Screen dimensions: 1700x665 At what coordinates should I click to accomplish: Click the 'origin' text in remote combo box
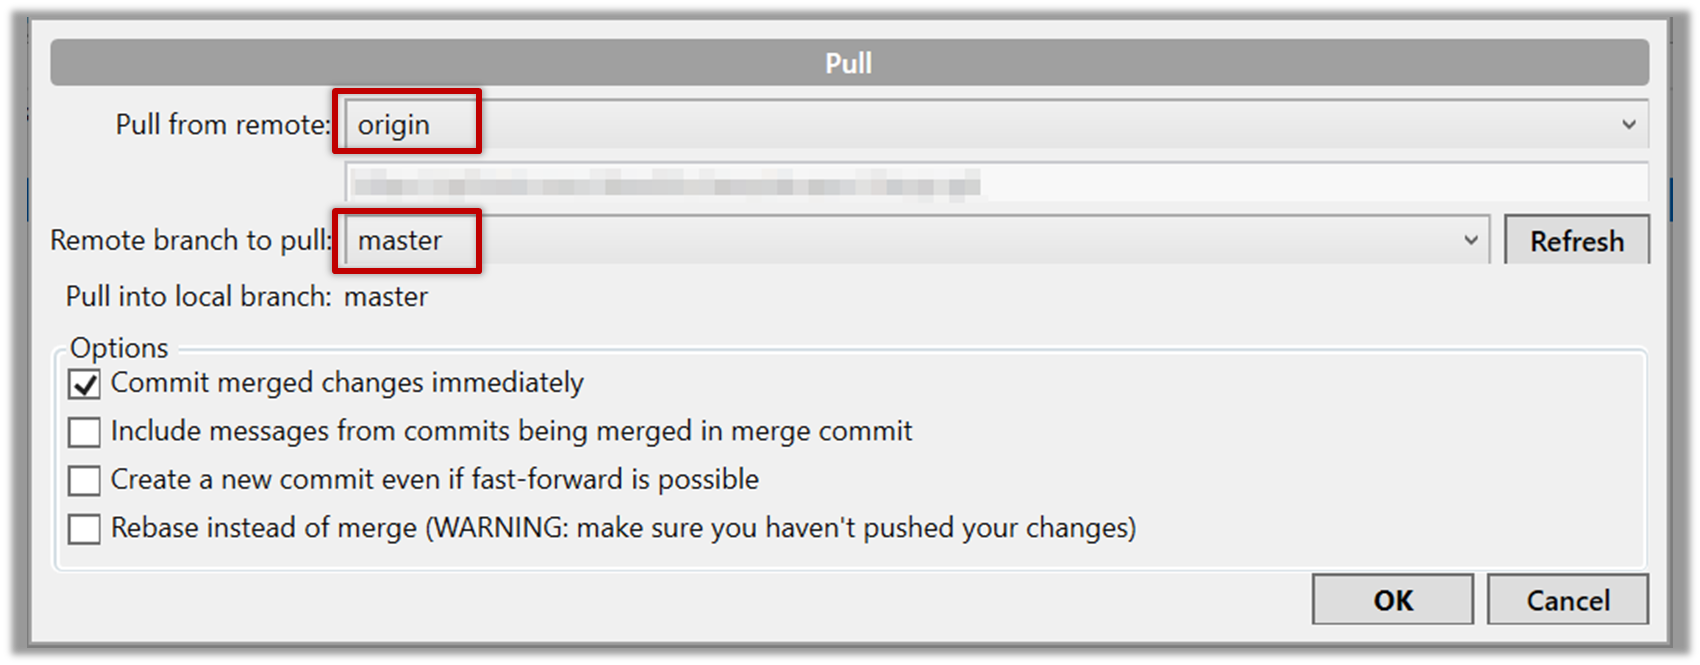click(394, 125)
